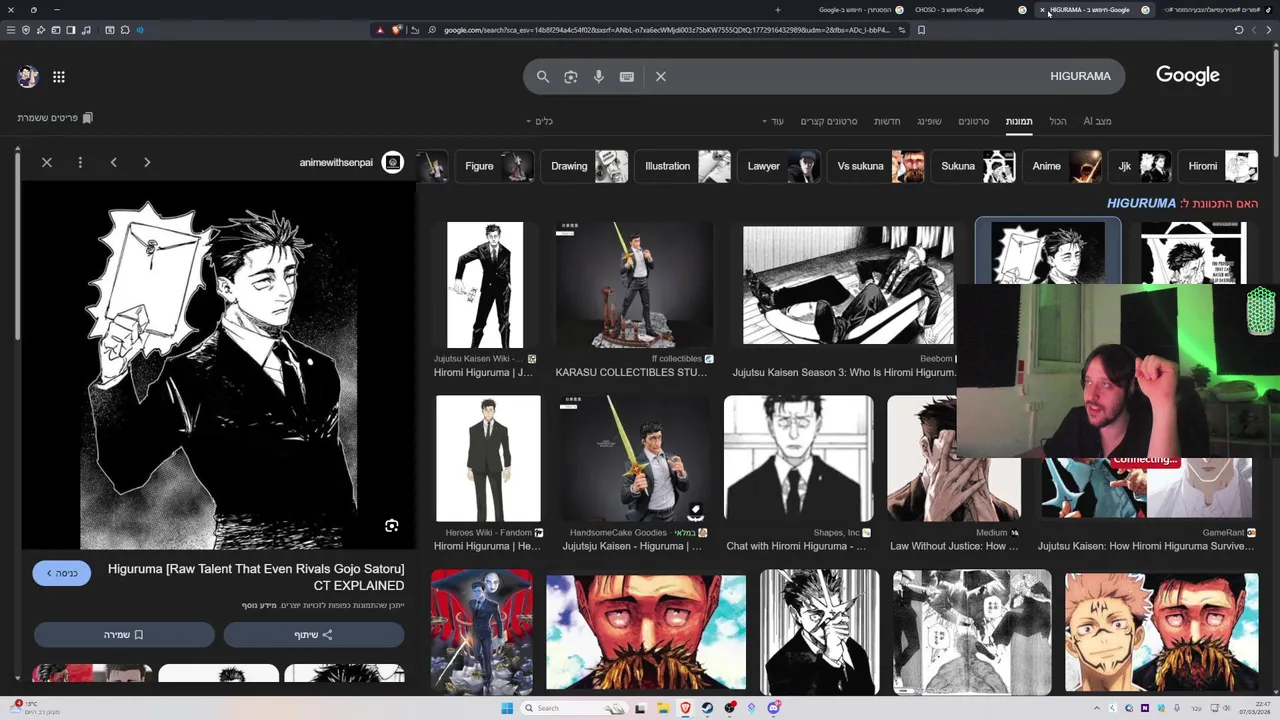Image resolution: width=1280 pixels, height=720 pixels.
Task: Click the browser address bar URL
Action: [x=666, y=30]
